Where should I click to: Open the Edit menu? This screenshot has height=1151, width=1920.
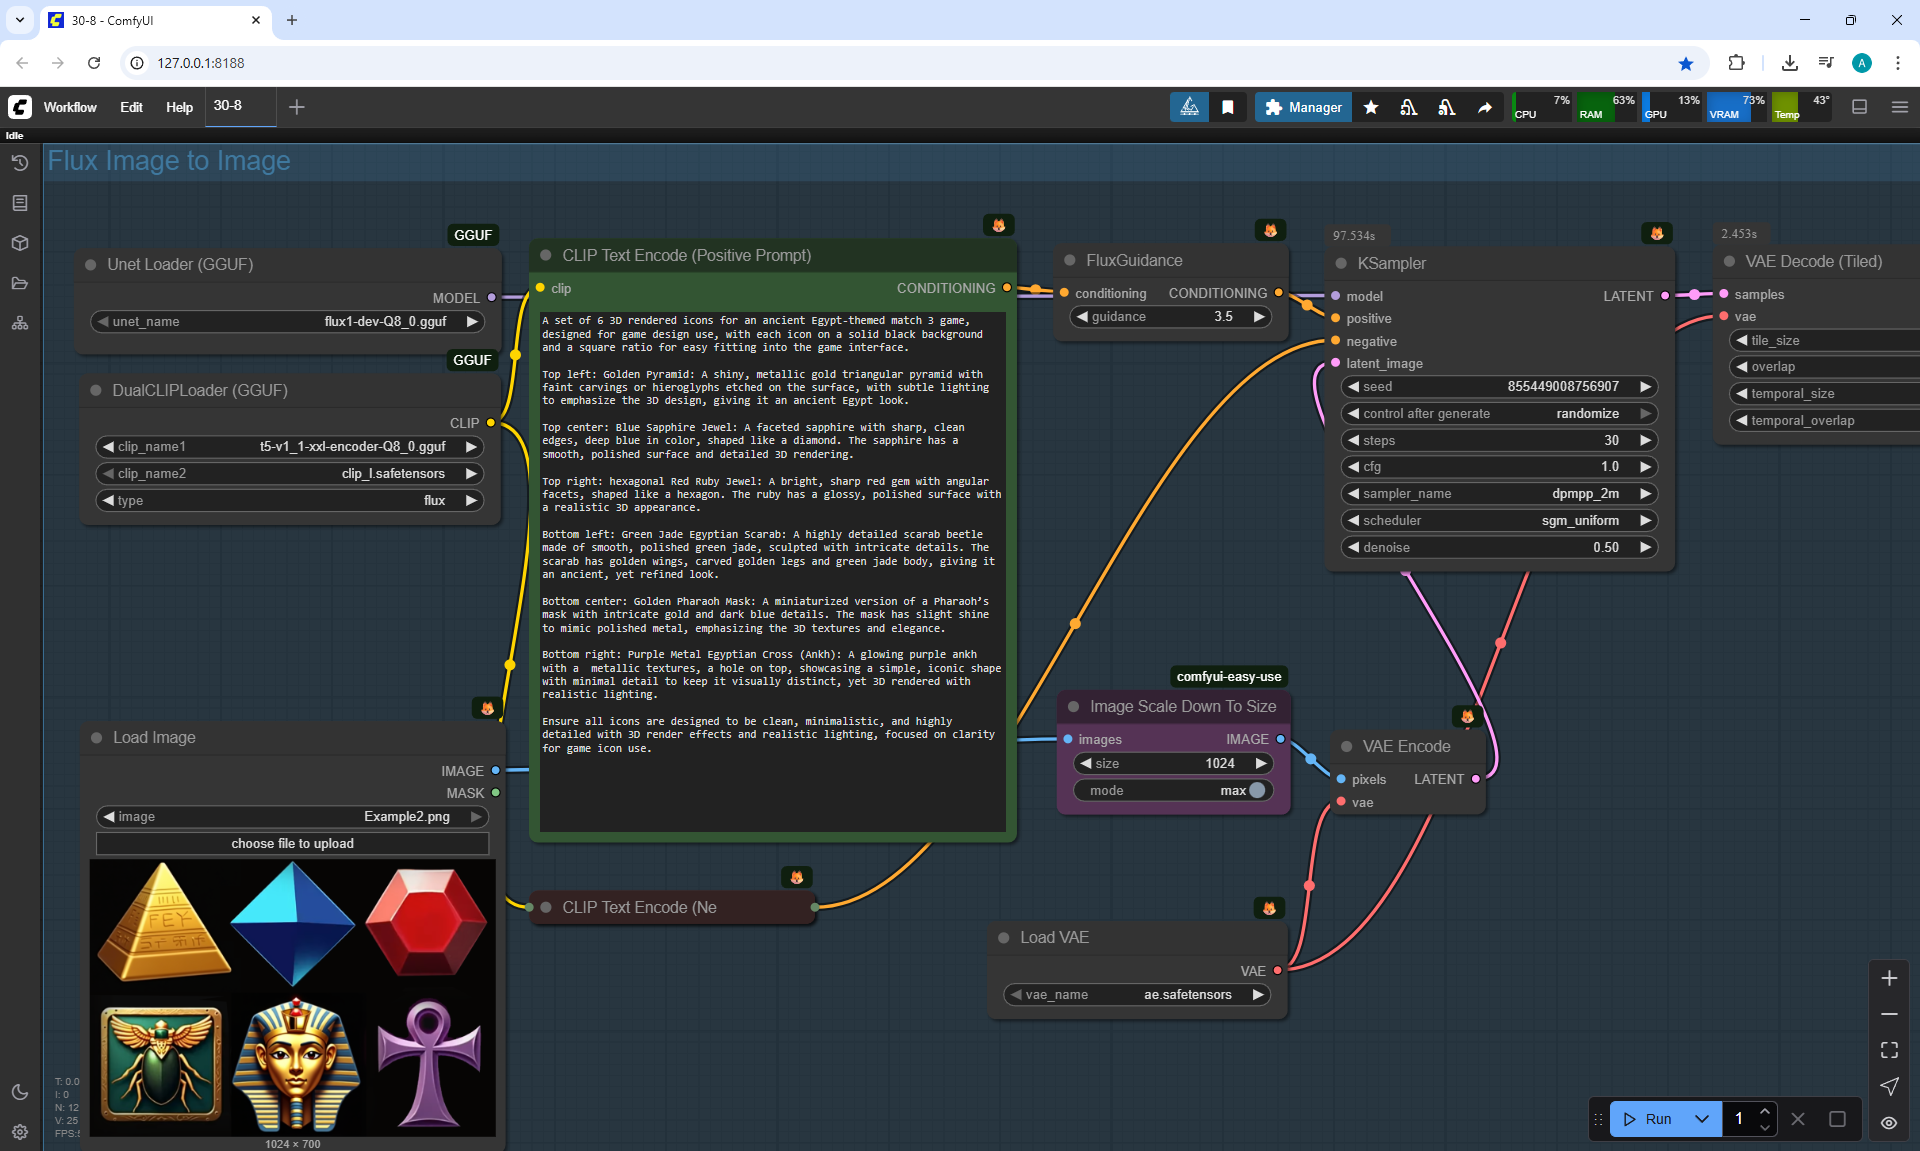point(131,107)
